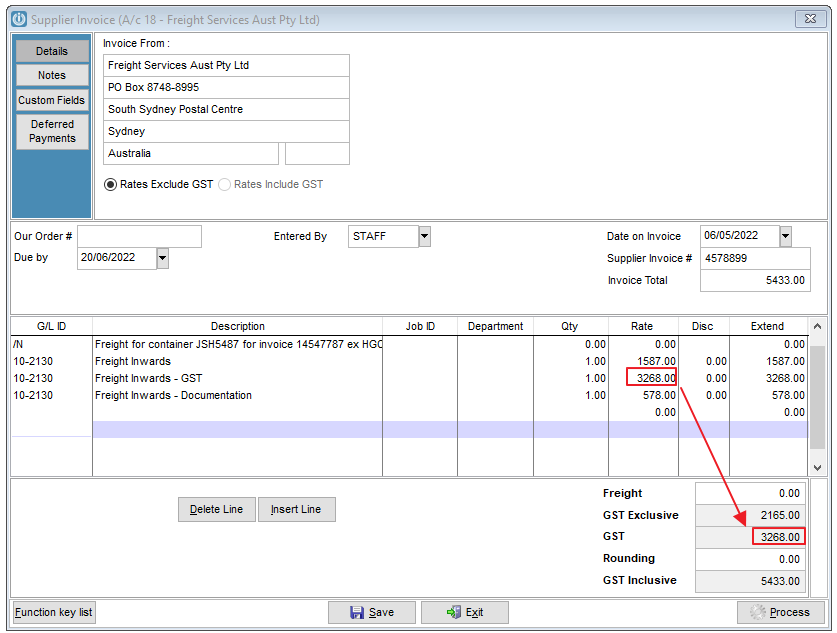Click the PO Box address field

click(x=226, y=88)
